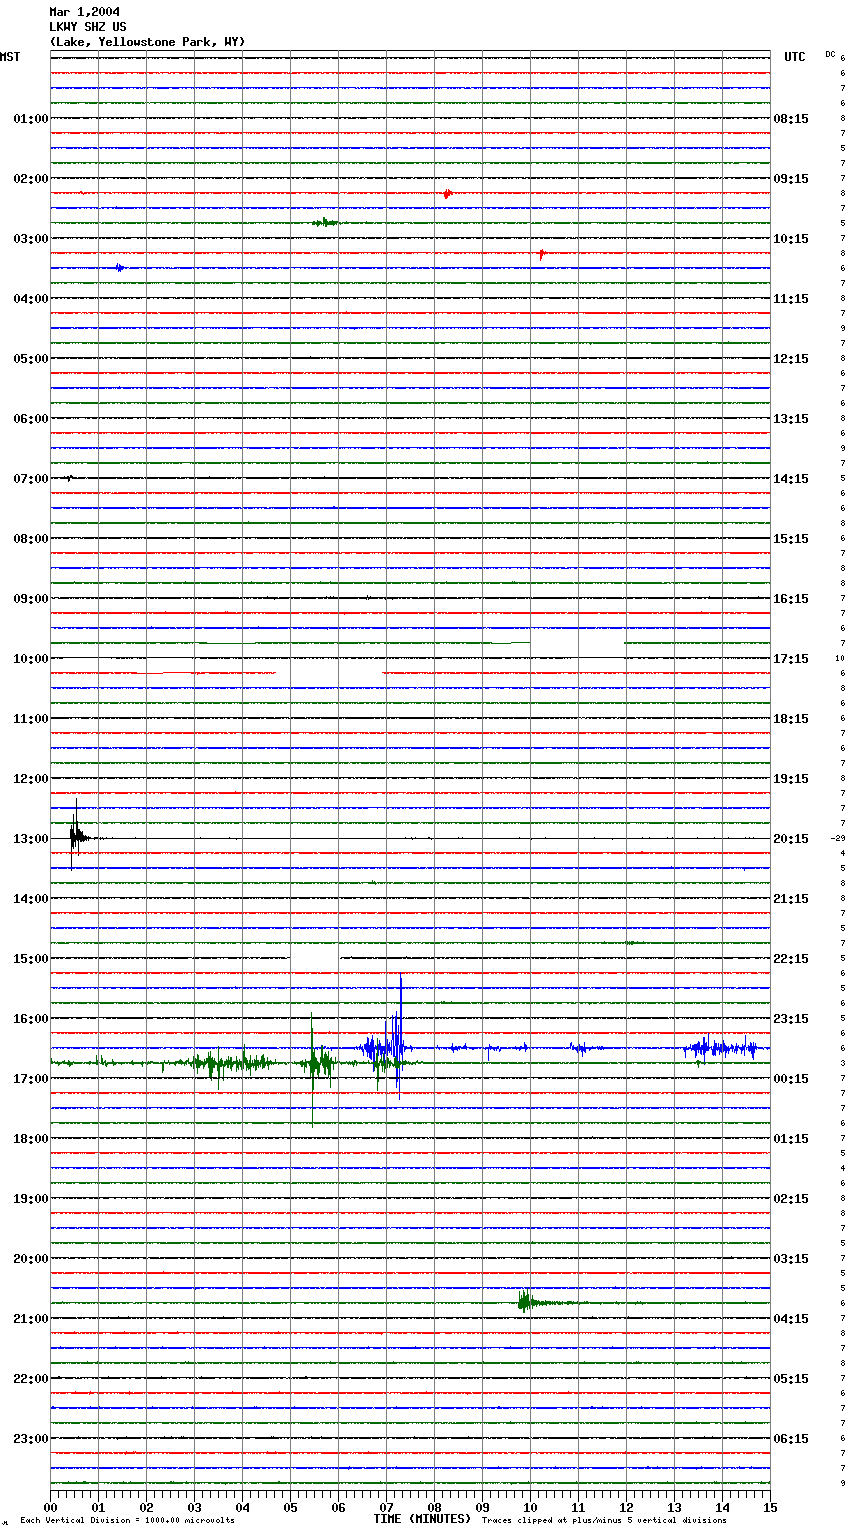Click the Lake, Yellowstone Park, WY caption
Viewport: 850px width, 1534px height.
[147, 42]
